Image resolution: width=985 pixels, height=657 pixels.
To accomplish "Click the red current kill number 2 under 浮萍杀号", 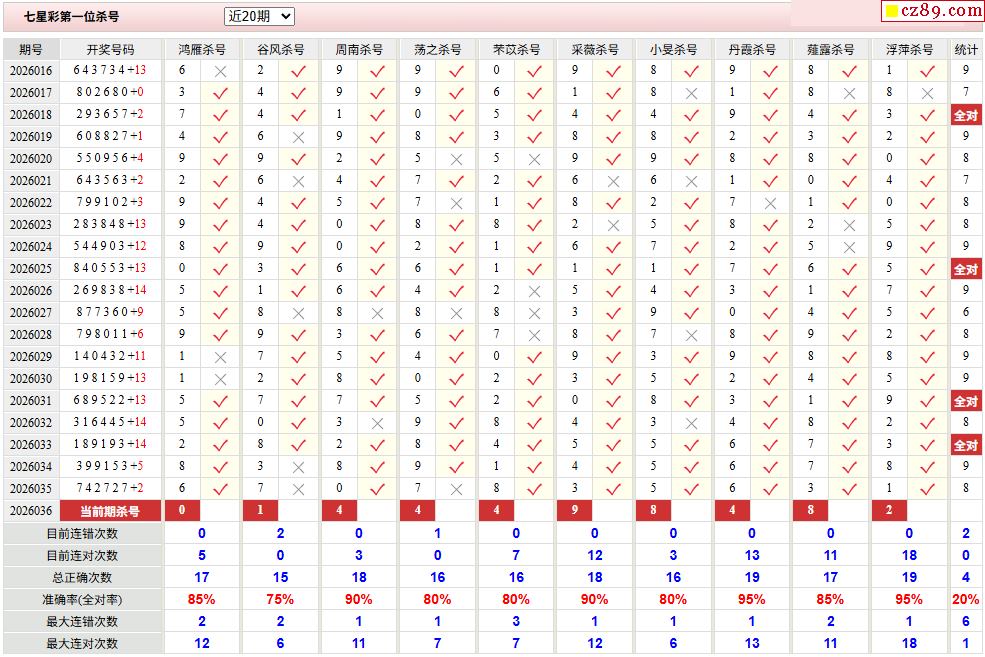I will coord(889,511).
